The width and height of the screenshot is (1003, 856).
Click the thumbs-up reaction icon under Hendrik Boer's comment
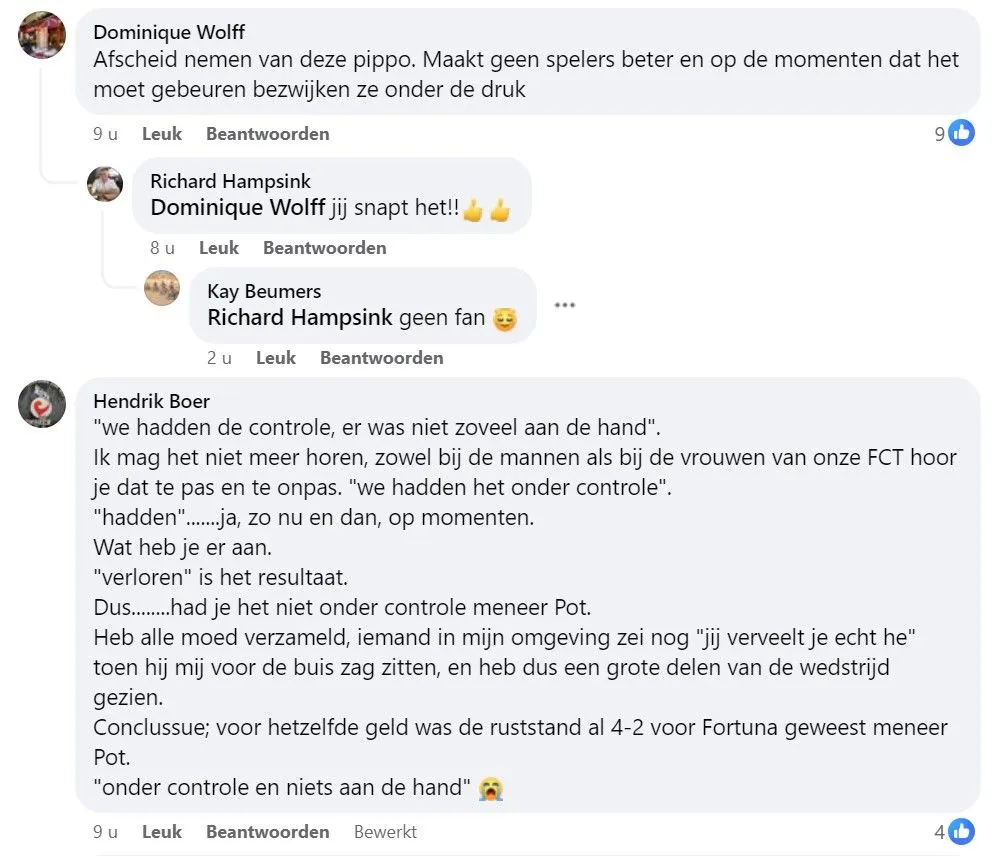(959, 831)
